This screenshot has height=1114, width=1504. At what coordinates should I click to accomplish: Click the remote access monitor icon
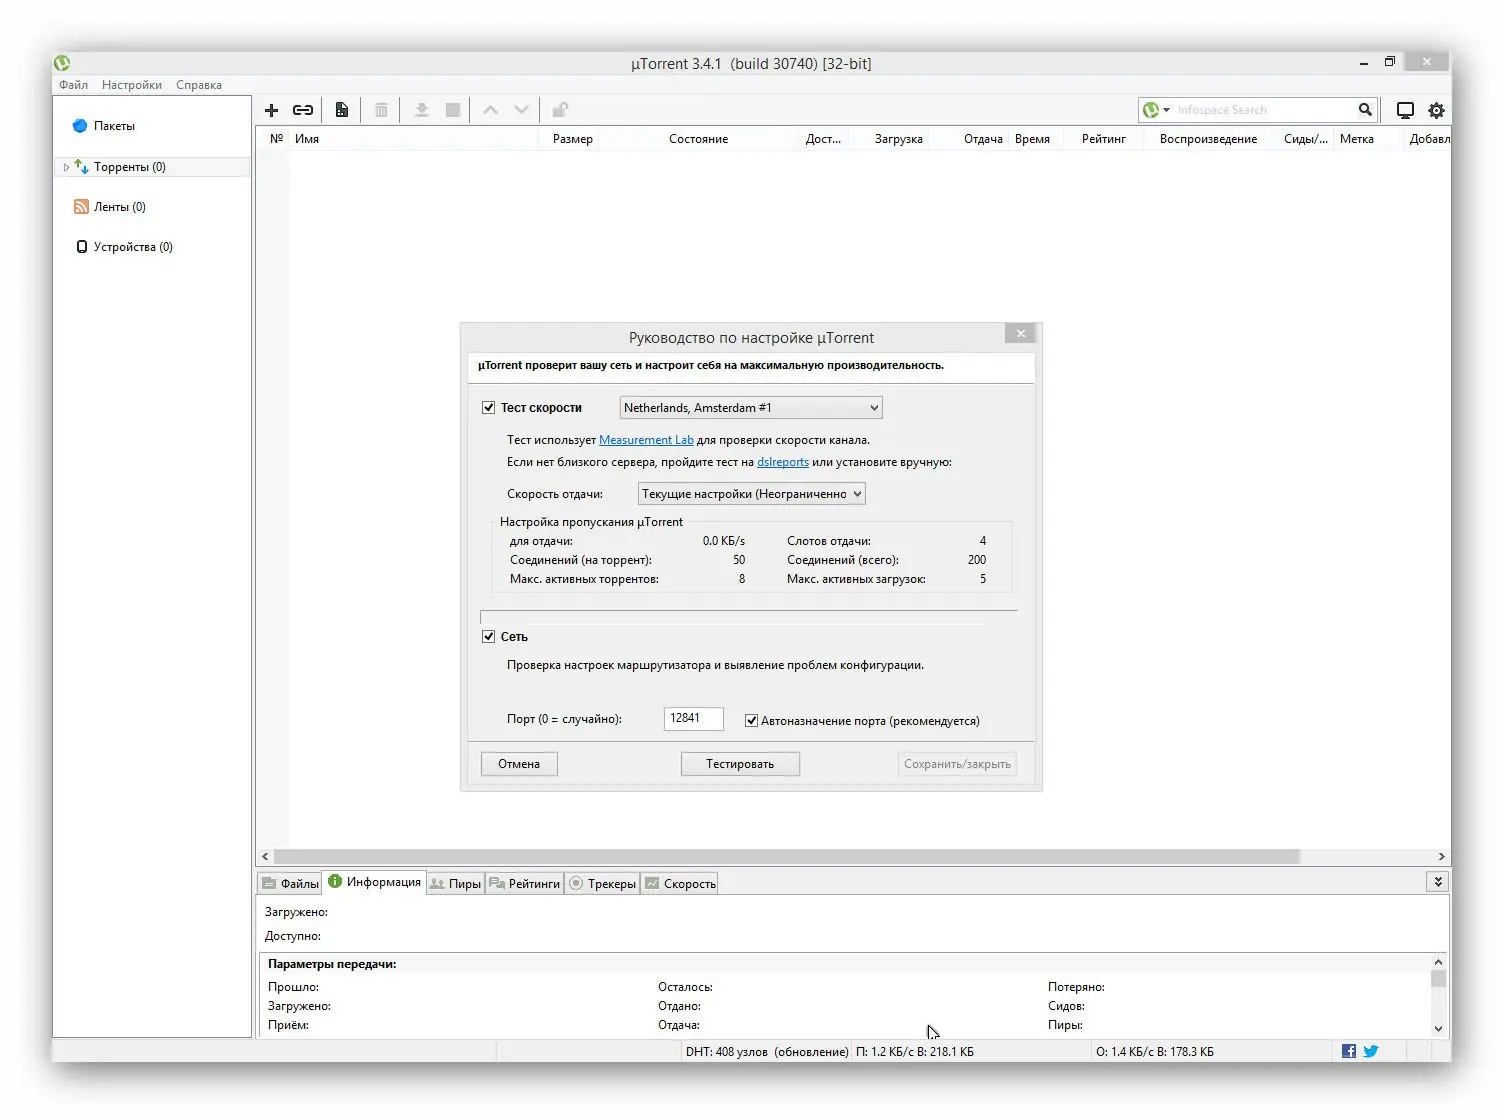1405,110
